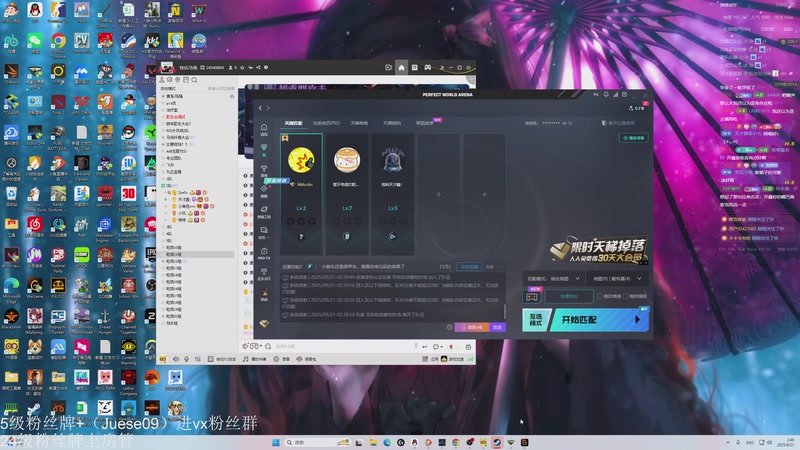
Task: Click the 开始匹配 start matching button
Action: (x=600, y=320)
